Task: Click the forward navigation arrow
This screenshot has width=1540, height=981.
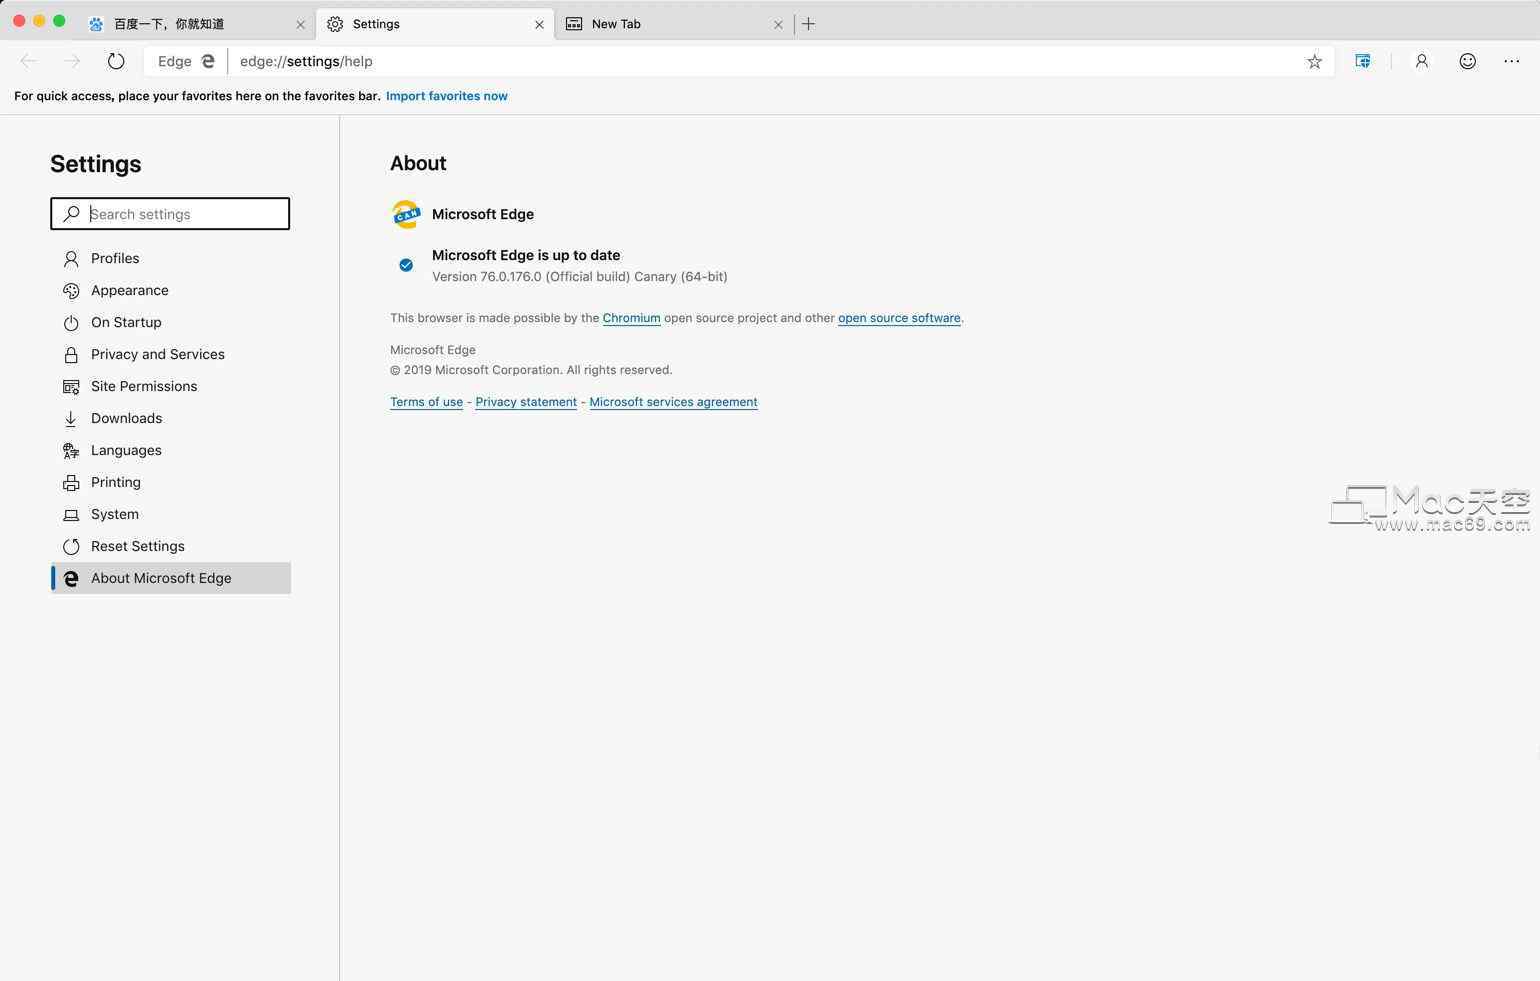Action: [72, 61]
